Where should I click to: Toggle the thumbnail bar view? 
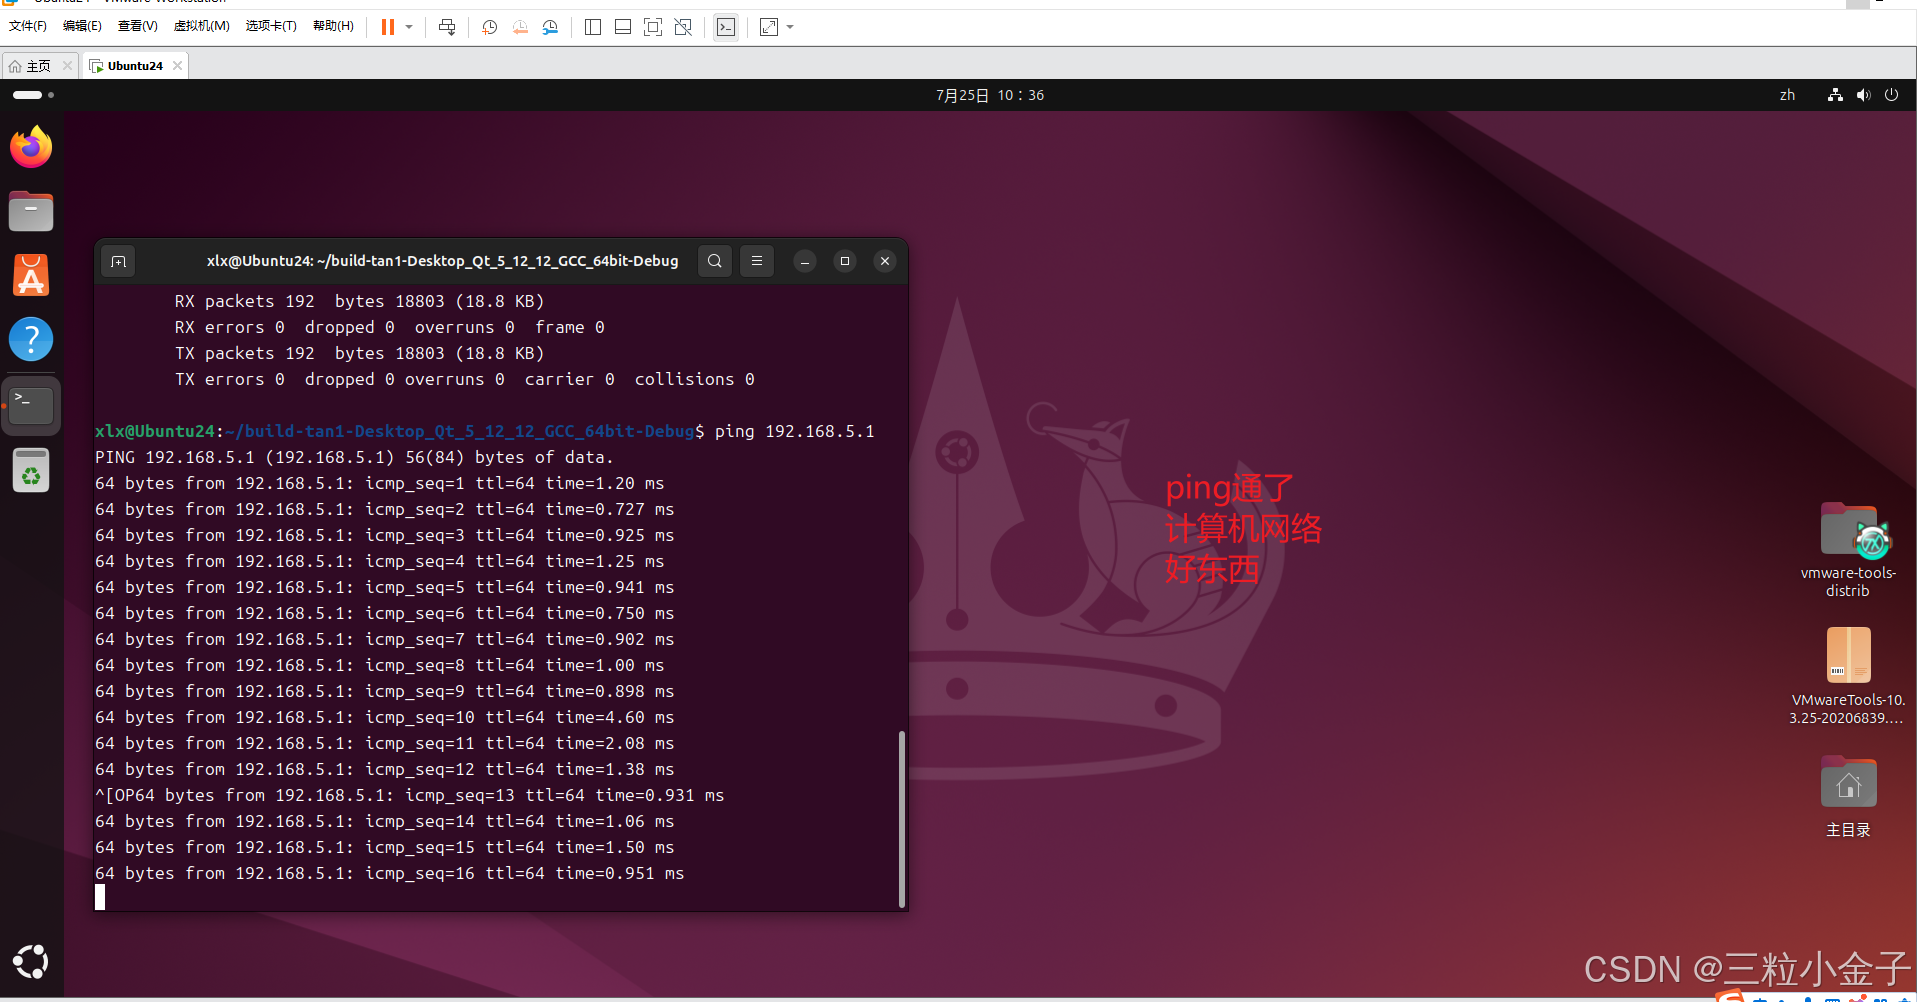coord(623,27)
